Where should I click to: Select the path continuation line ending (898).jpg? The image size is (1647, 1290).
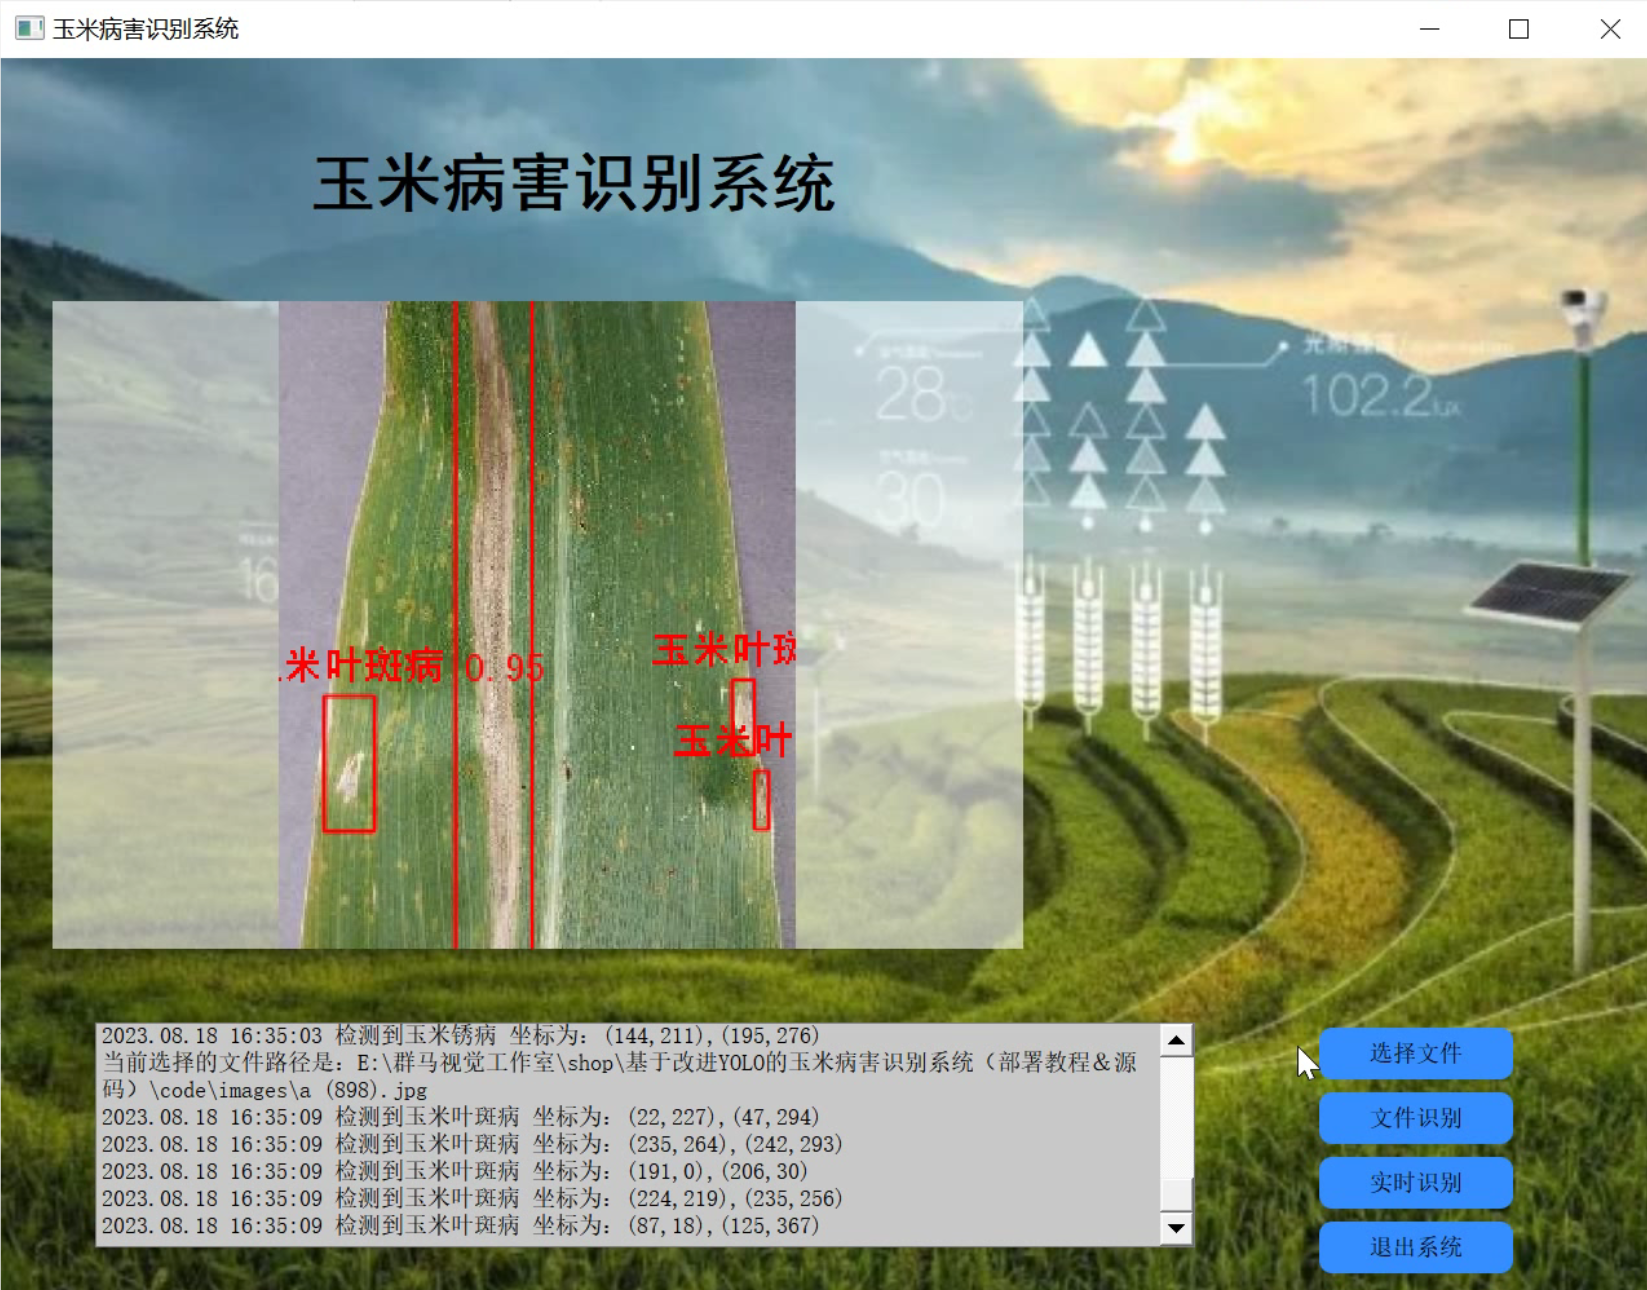tap(265, 1090)
